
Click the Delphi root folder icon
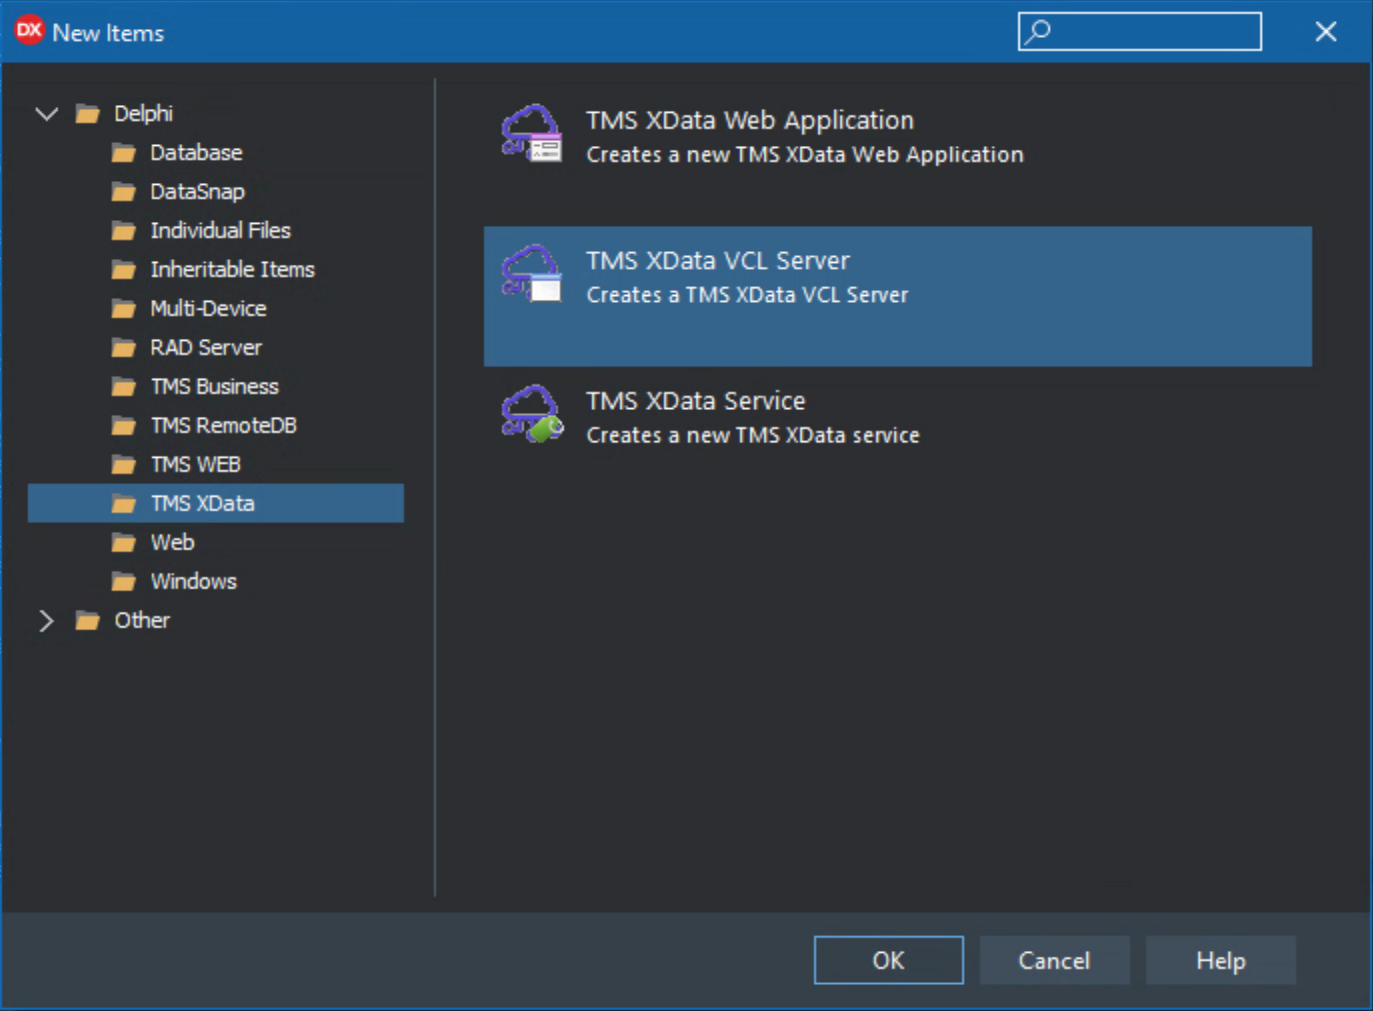(88, 114)
